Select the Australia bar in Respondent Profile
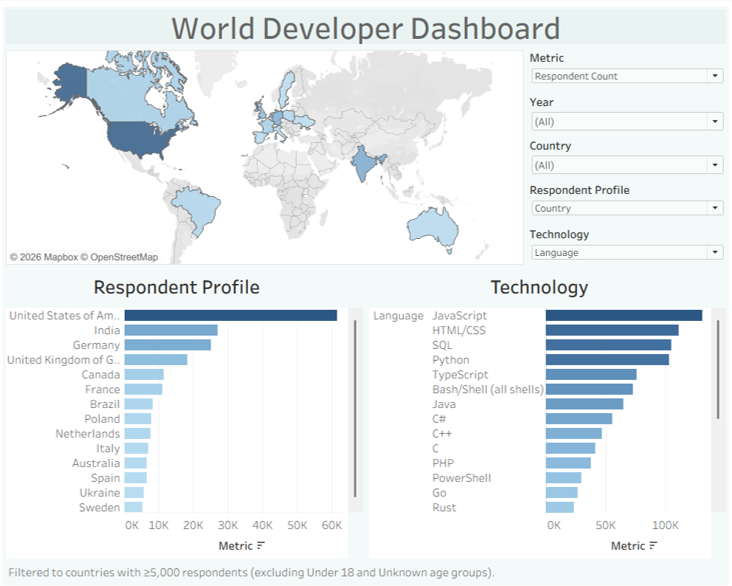Image resolution: width=732 pixels, height=586 pixels. coord(135,463)
